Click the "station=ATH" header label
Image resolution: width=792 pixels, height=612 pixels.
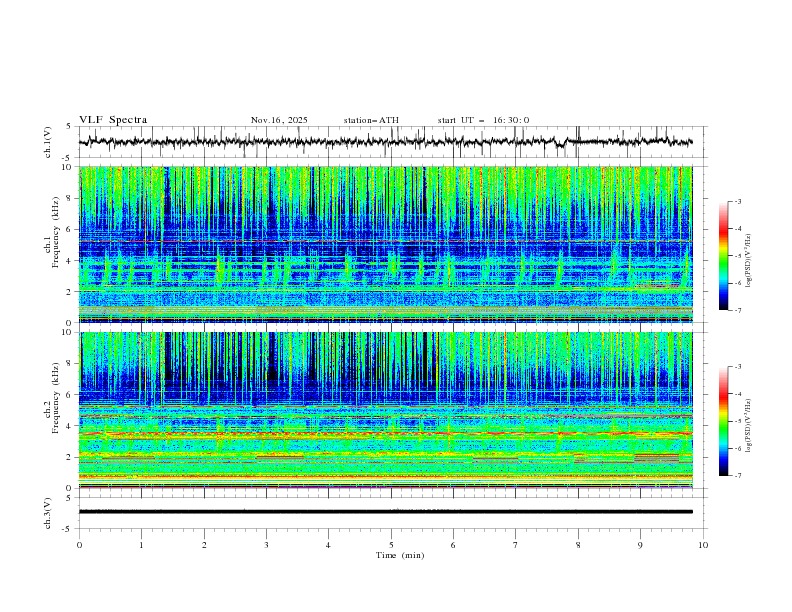point(371,120)
